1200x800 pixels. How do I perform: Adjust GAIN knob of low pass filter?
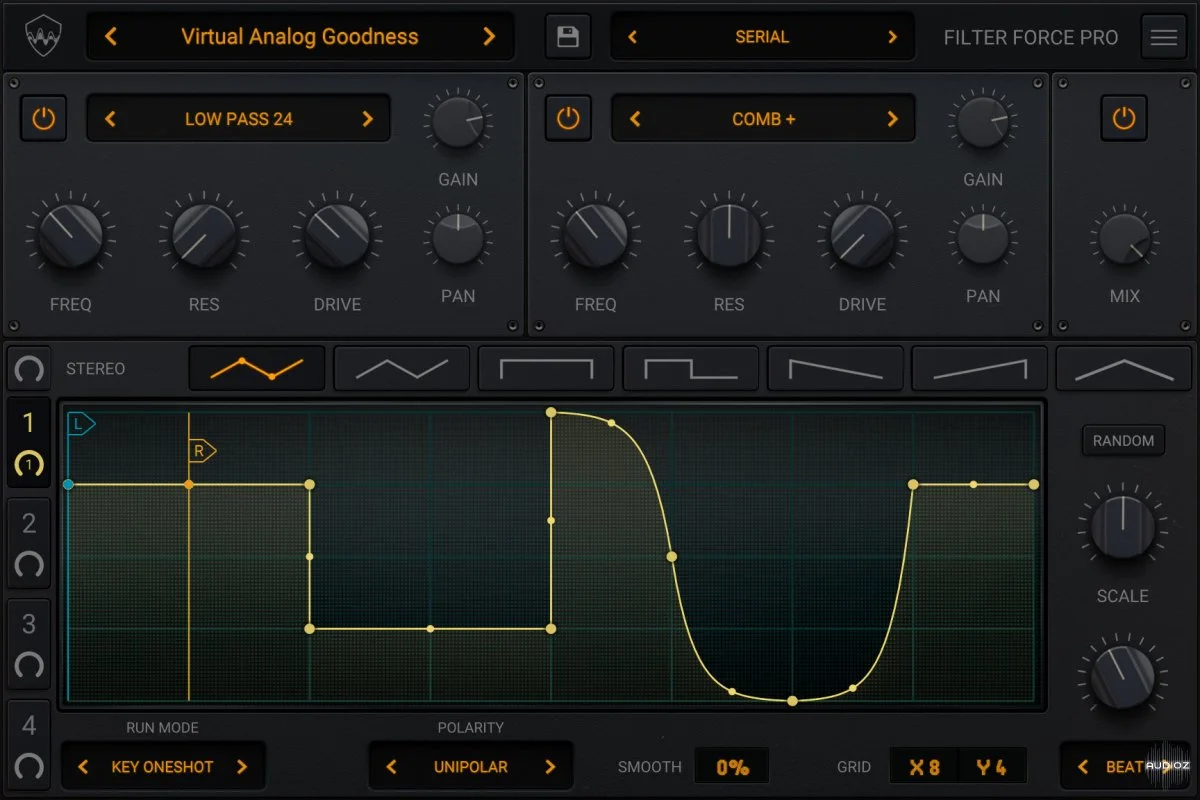[458, 122]
